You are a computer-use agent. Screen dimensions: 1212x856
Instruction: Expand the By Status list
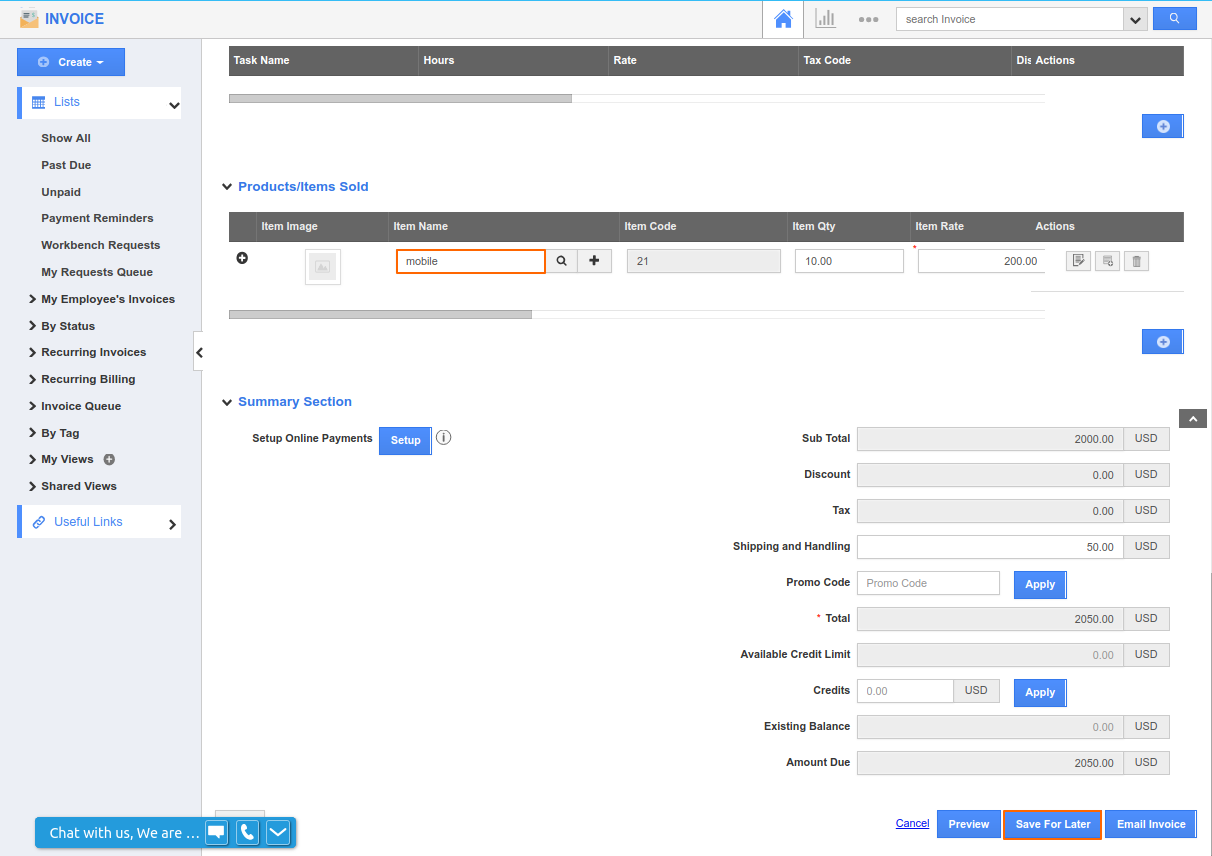pos(67,326)
